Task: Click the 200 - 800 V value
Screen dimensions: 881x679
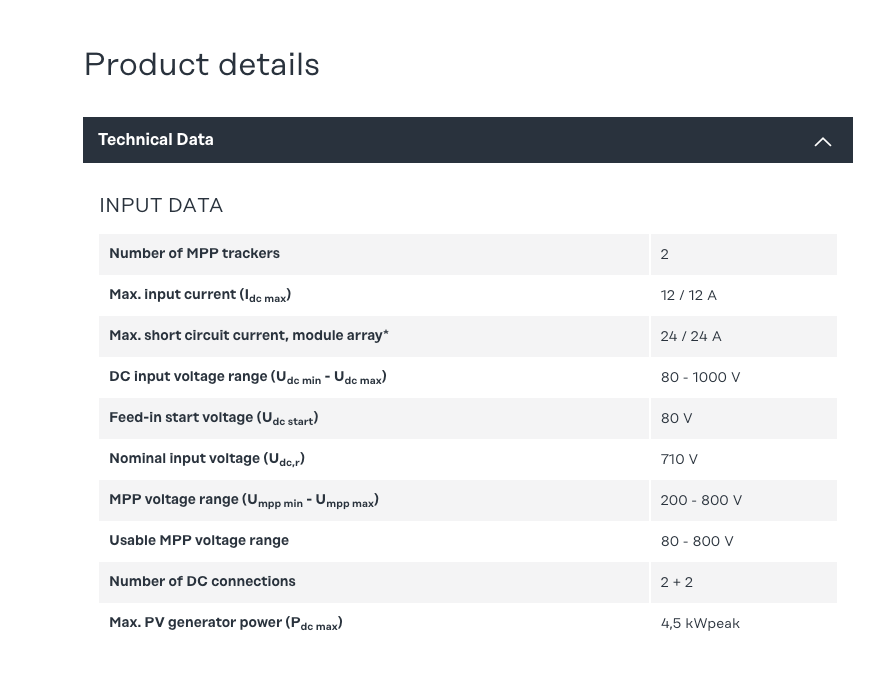Action: tap(701, 500)
